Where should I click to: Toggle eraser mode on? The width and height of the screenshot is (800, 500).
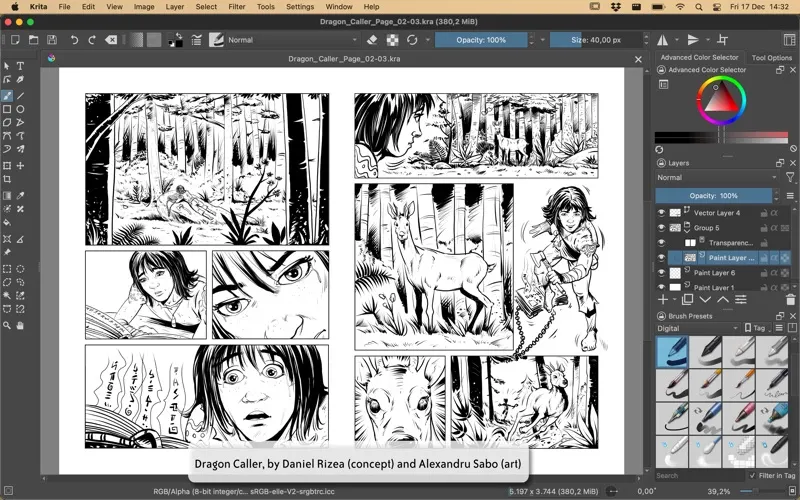point(372,40)
